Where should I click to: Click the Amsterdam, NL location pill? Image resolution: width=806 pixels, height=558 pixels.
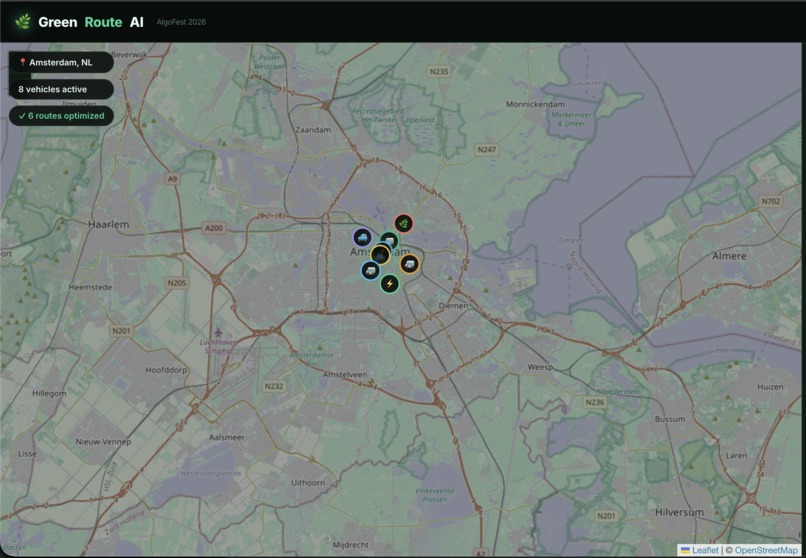tap(61, 62)
